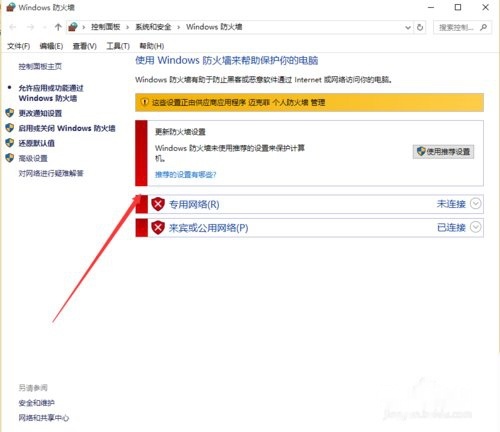Image resolution: width=500 pixels, height=432 pixels.
Task: Open the 文件(F) menu
Action: coord(19,46)
